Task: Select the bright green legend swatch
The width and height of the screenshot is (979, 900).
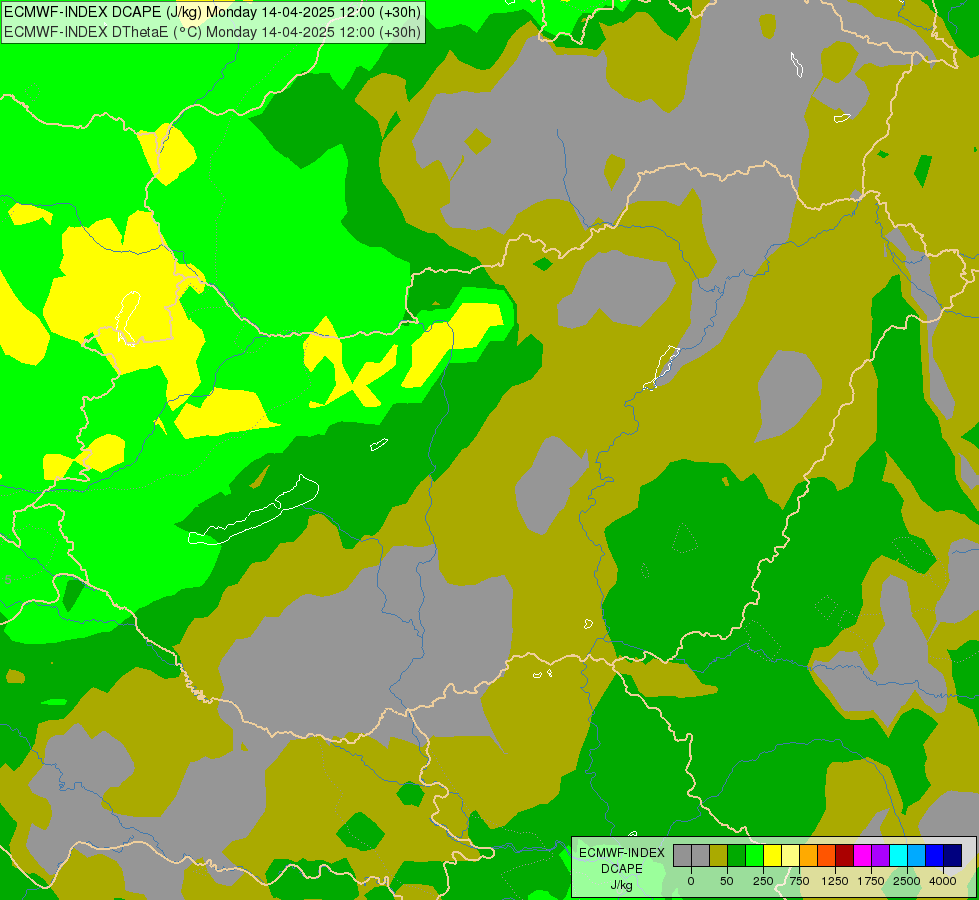Action: 754,855
